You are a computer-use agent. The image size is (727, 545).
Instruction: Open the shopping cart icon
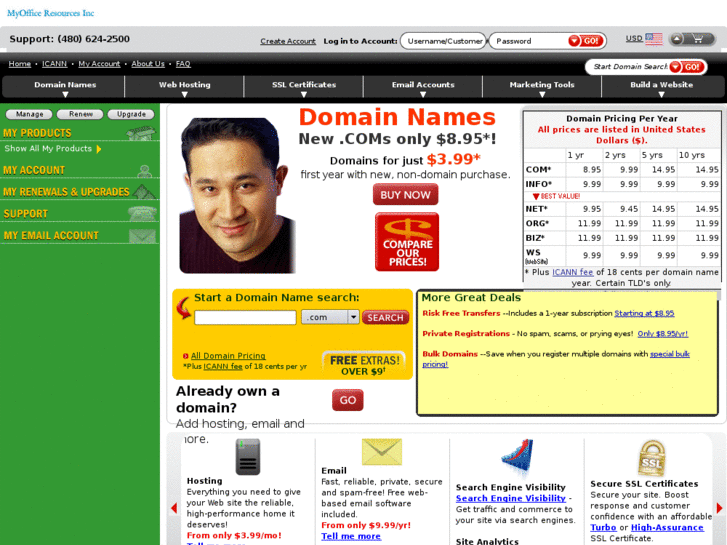[x=697, y=39]
